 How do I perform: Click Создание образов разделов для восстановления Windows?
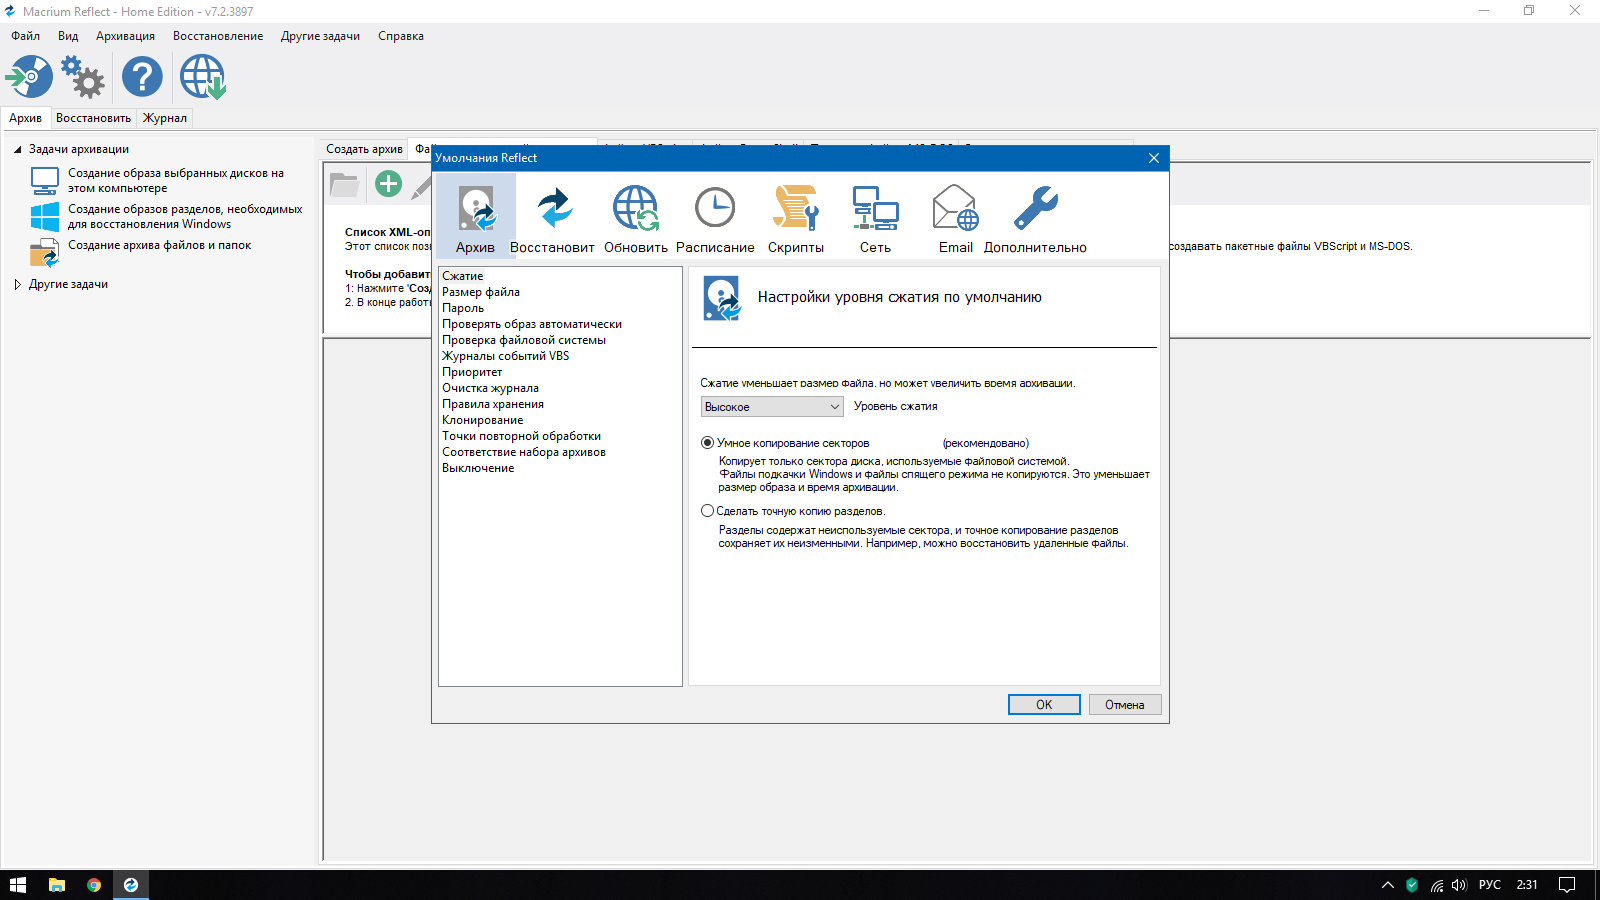coord(185,217)
